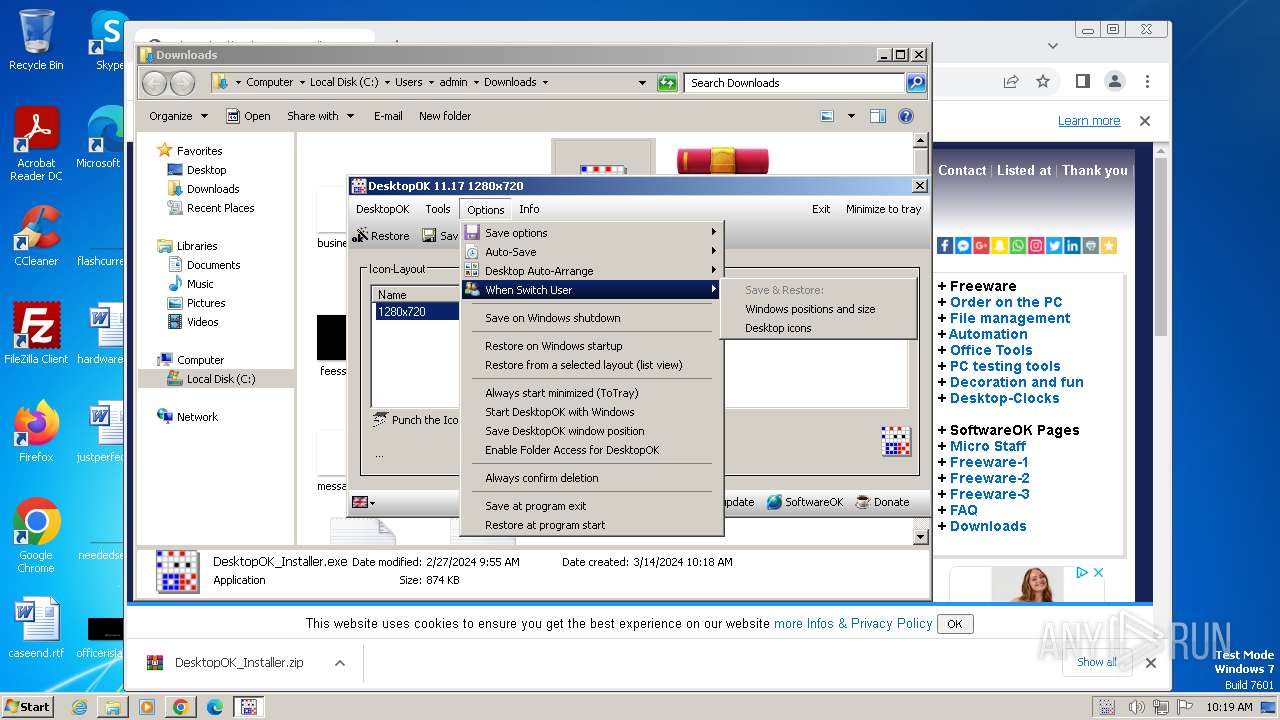Viewport: 1280px width, 720px height.
Task: Click the Name column header
Action: [416, 295]
